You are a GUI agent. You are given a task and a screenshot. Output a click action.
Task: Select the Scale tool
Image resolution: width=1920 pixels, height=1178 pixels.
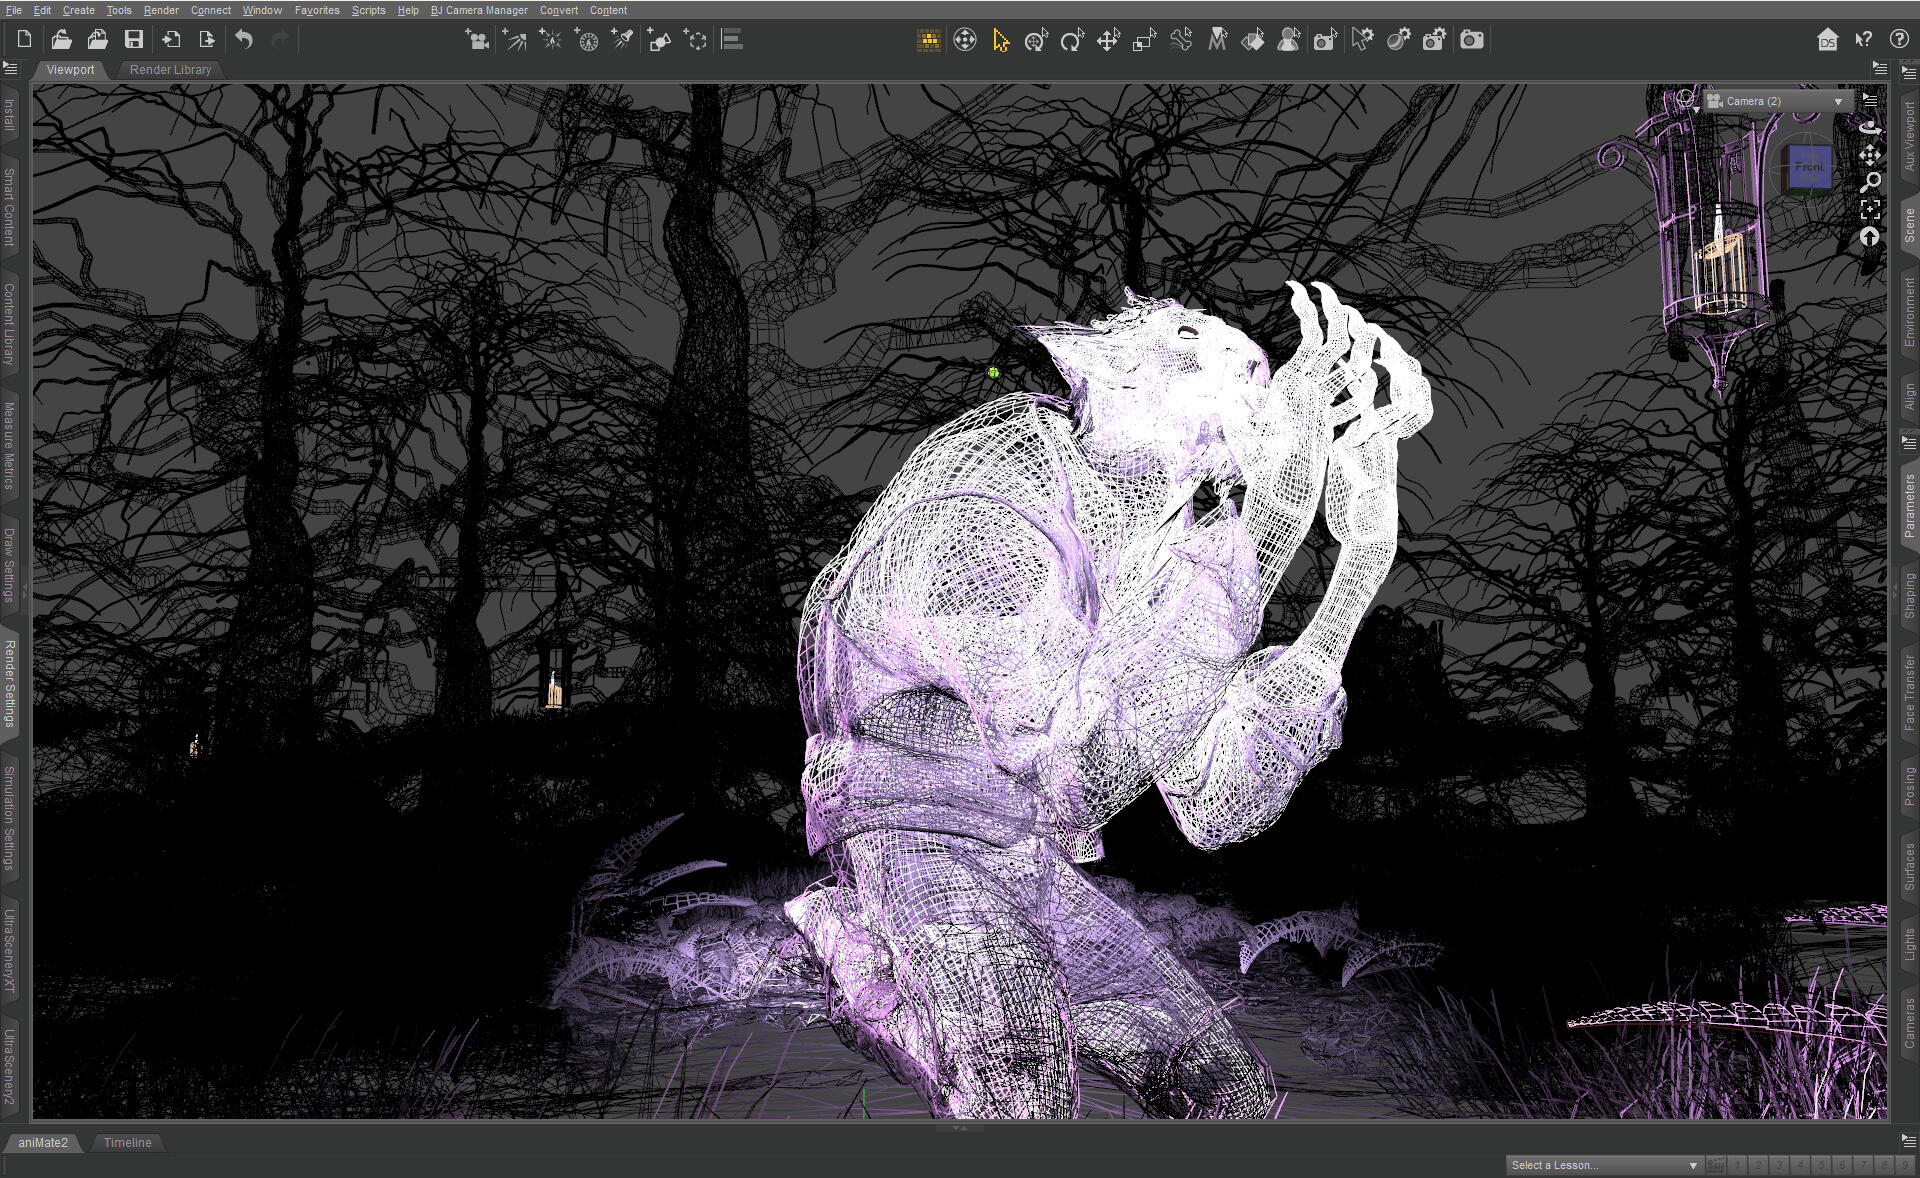click(1144, 40)
